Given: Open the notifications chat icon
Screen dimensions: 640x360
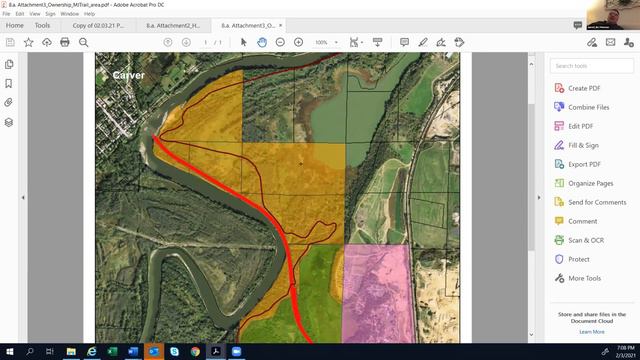Looking at the screenshot, I should tap(578, 25).
